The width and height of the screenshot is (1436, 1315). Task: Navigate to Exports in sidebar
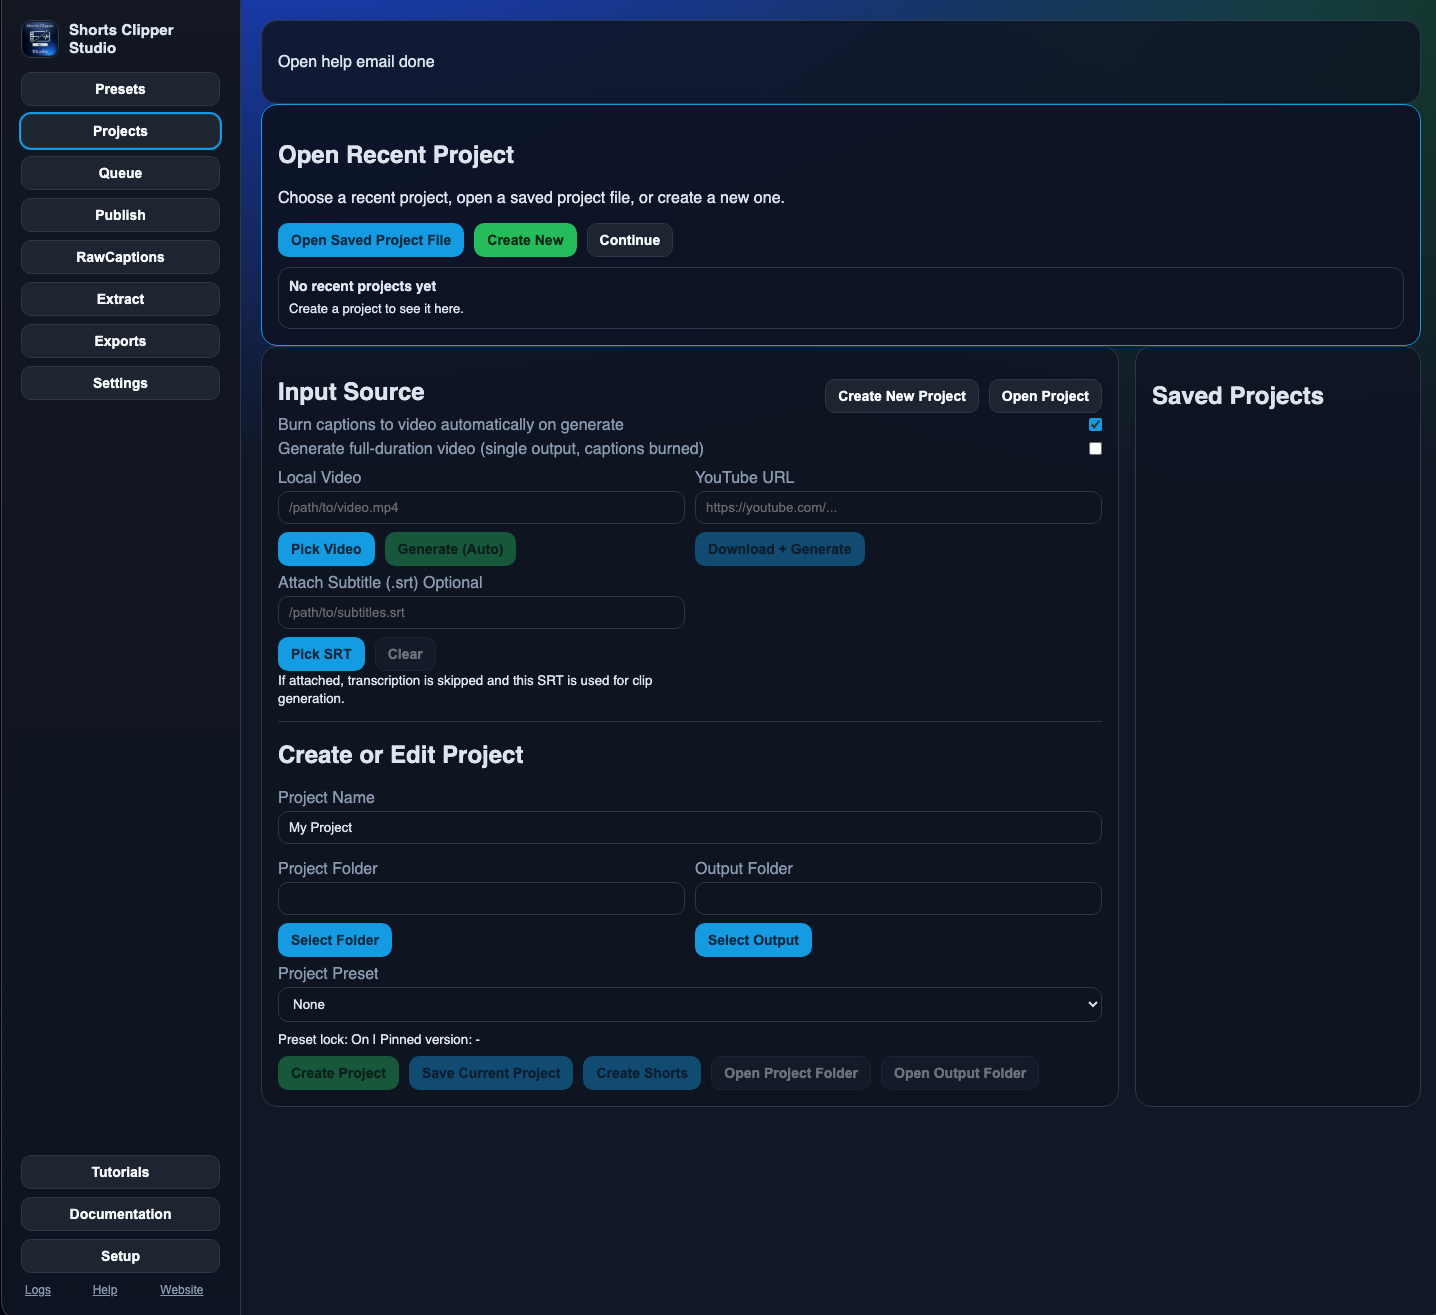pos(120,341)
